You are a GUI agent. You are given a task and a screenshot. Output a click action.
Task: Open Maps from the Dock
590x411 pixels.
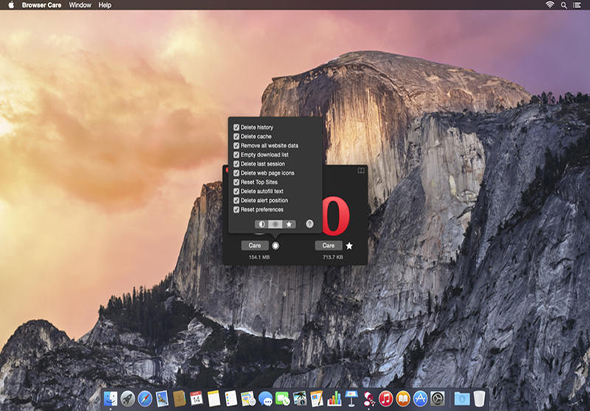coord(248,399)
